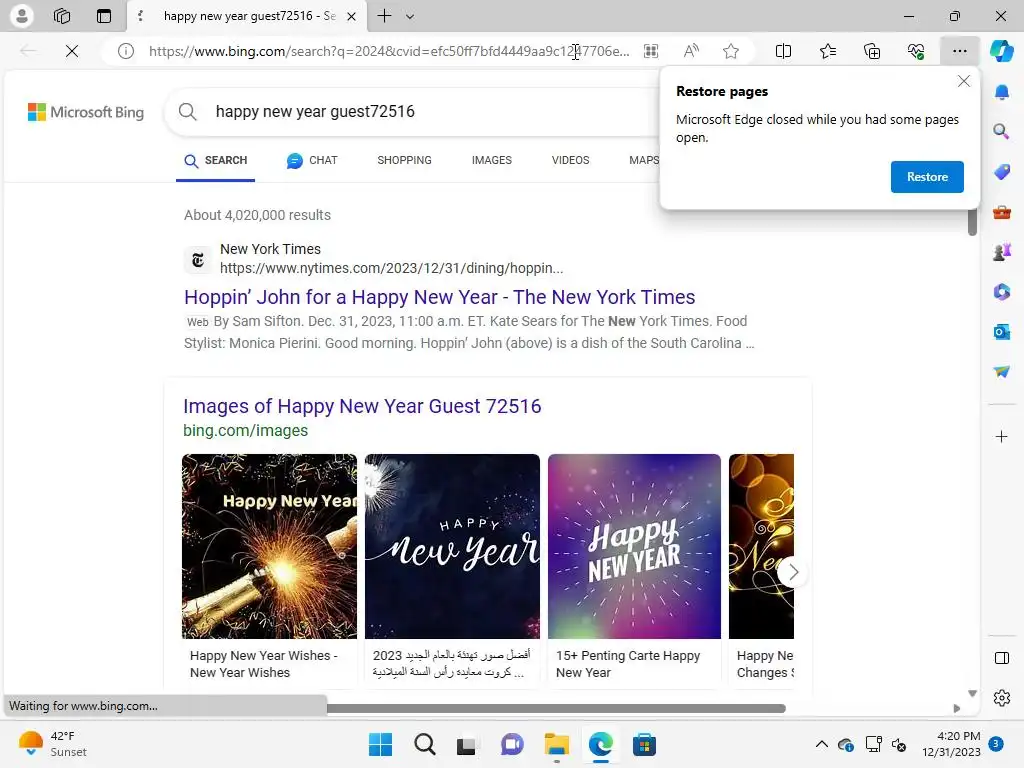Stop loading the page
Image resolution: width=1024 pixels, height=768 pixels.
pyautogui.click(x=72, y=51)
